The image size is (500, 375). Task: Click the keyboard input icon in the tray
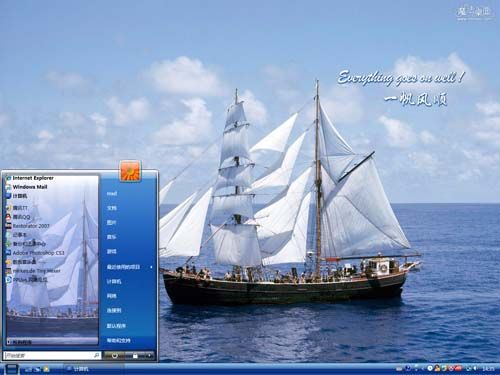(399, 369)
